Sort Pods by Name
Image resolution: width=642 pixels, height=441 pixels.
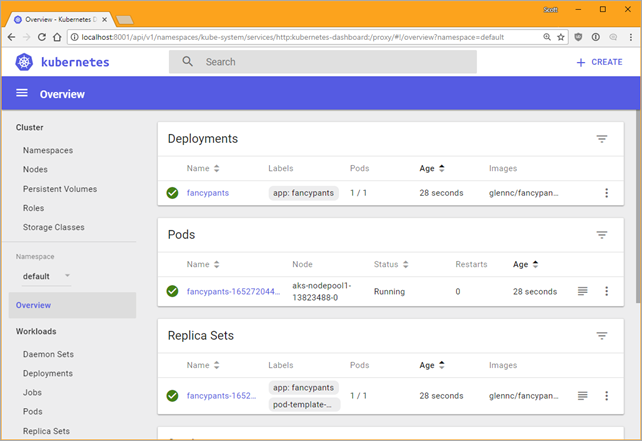pos(203,264)
